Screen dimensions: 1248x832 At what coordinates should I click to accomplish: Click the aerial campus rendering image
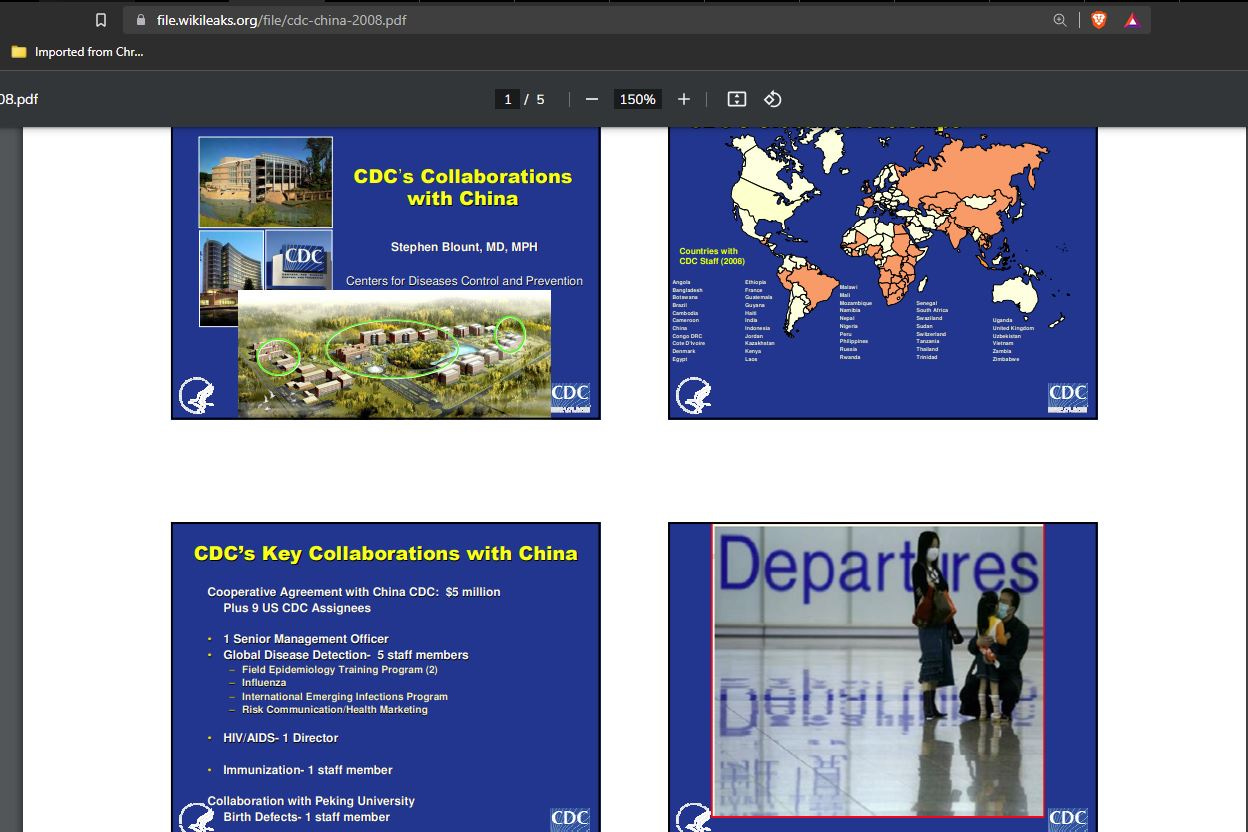pos(394,353)
